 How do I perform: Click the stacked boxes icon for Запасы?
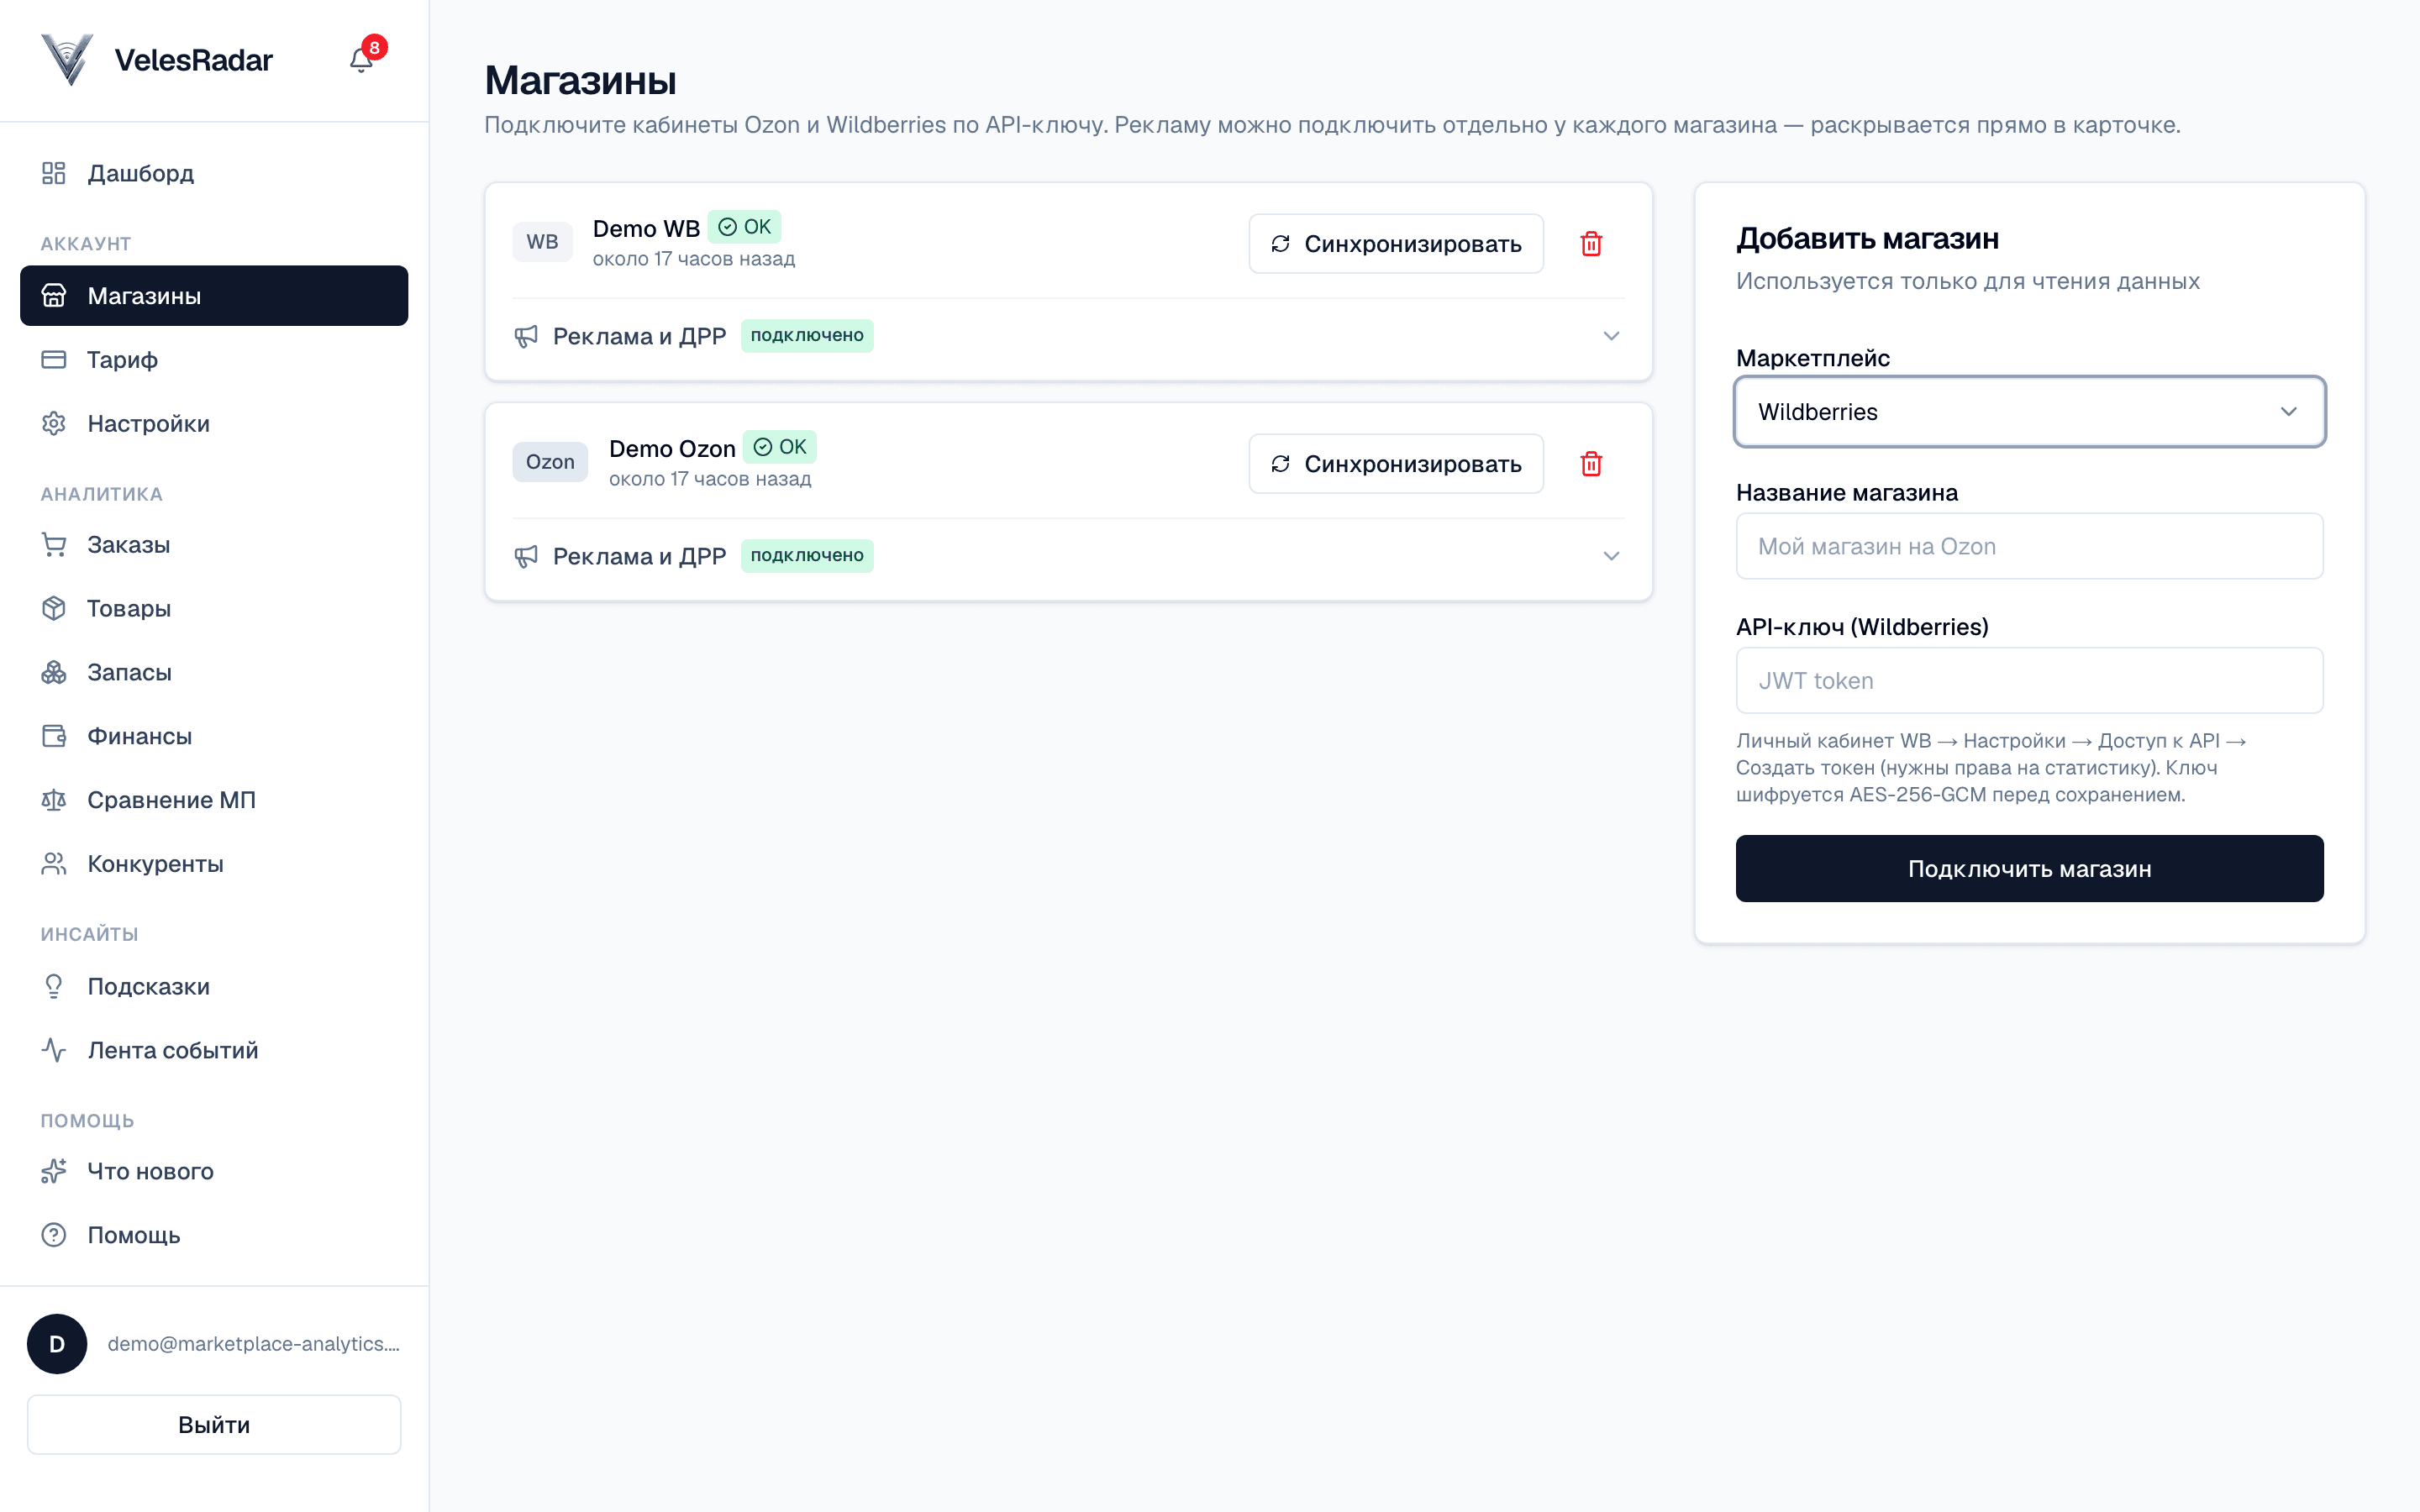click(x=54, y=672)
